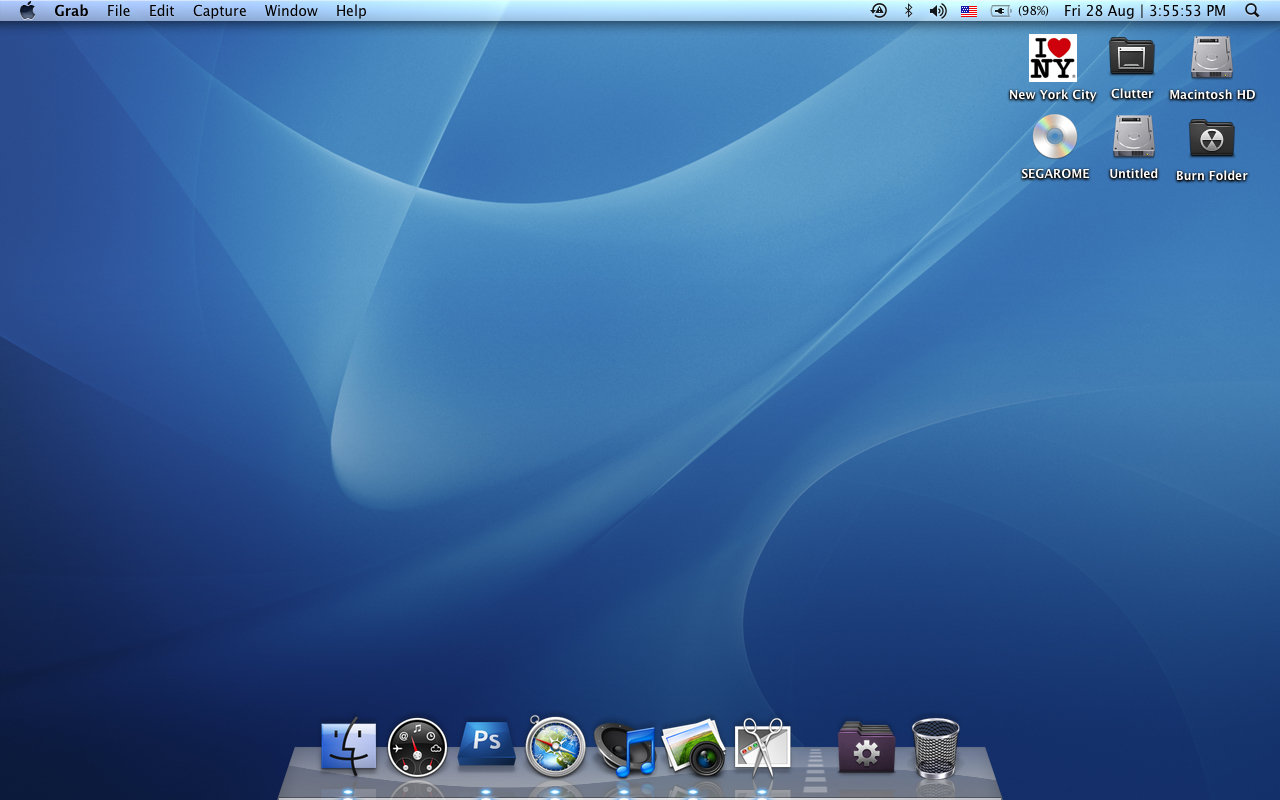The height and width of the screenshot is (800, 1280).
Task: Launch Dashboard from the Dock
Action: [417, 747]
